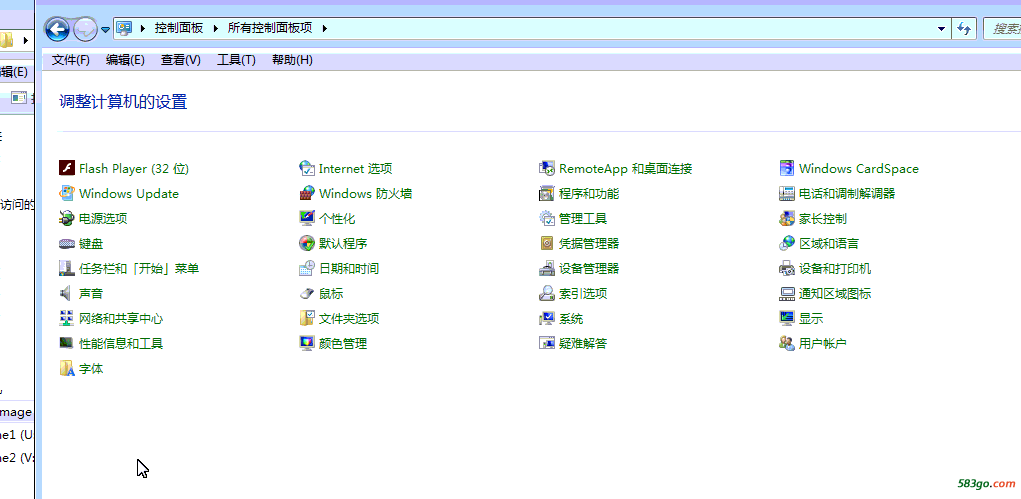This screenshot has width=1021, height=499.
Task: Click the 文件夹选项 icon
Action: pyautogui.click(x=307, y=319)
